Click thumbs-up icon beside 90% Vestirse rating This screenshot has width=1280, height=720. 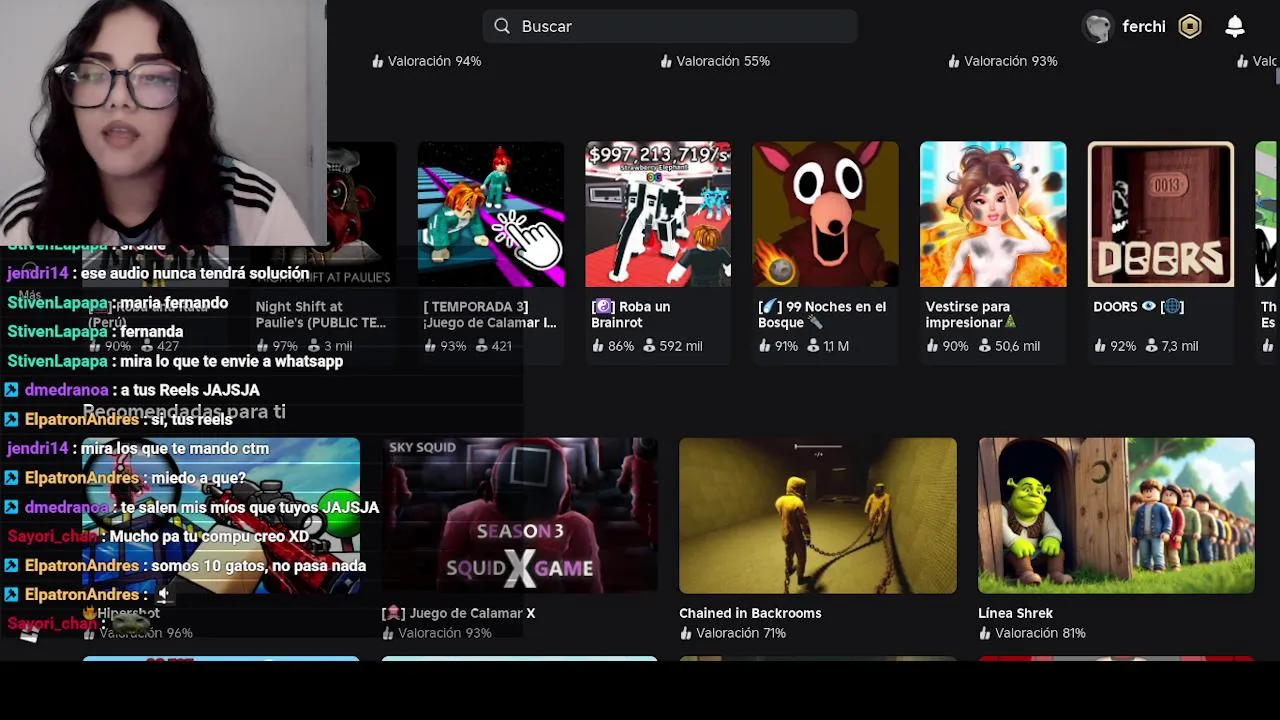[932, 346]
